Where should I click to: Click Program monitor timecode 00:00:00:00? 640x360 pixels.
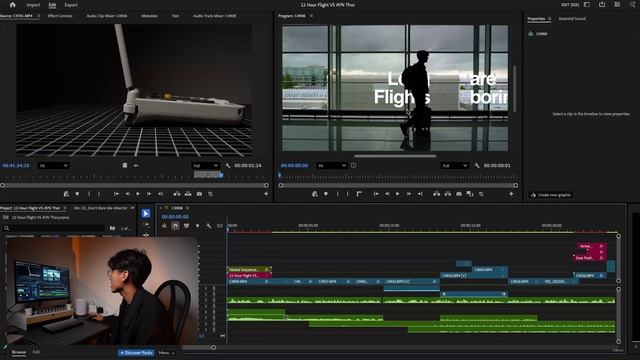click(294, 165)
